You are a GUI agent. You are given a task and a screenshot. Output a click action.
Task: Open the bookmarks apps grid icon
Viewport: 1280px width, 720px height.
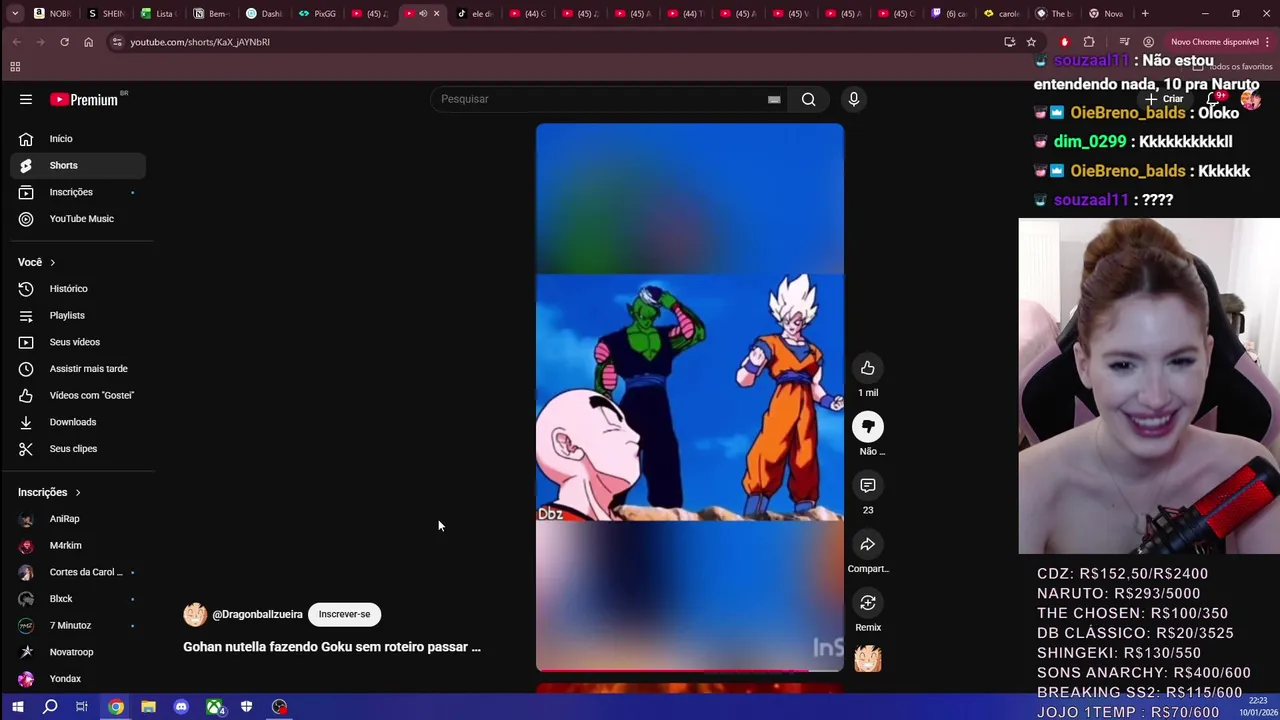[x=15, y=67]
